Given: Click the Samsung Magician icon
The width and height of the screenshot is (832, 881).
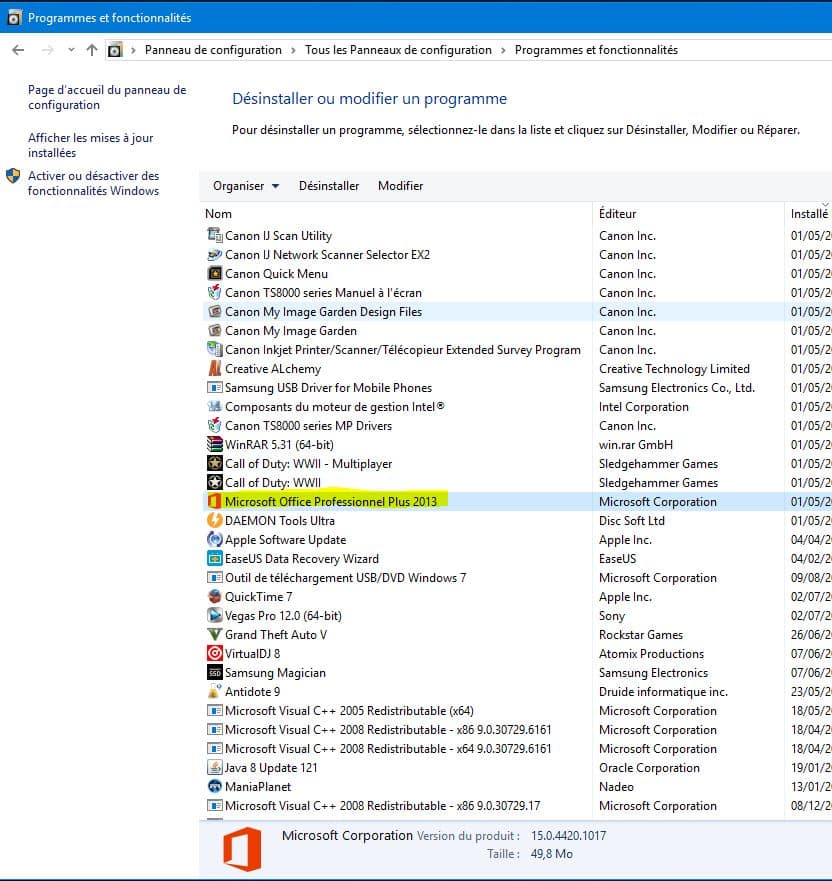Looking at the screenshot, I should coord(215,673).
